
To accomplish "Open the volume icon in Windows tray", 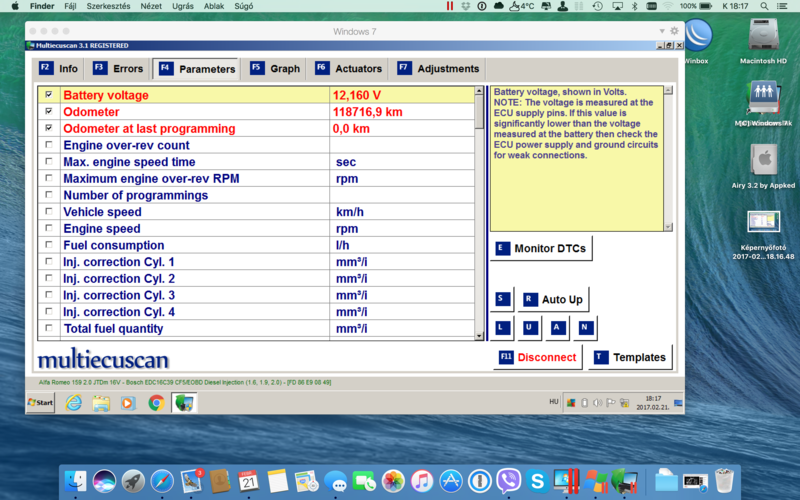I will pyautogui.click(x=597, y=403).
